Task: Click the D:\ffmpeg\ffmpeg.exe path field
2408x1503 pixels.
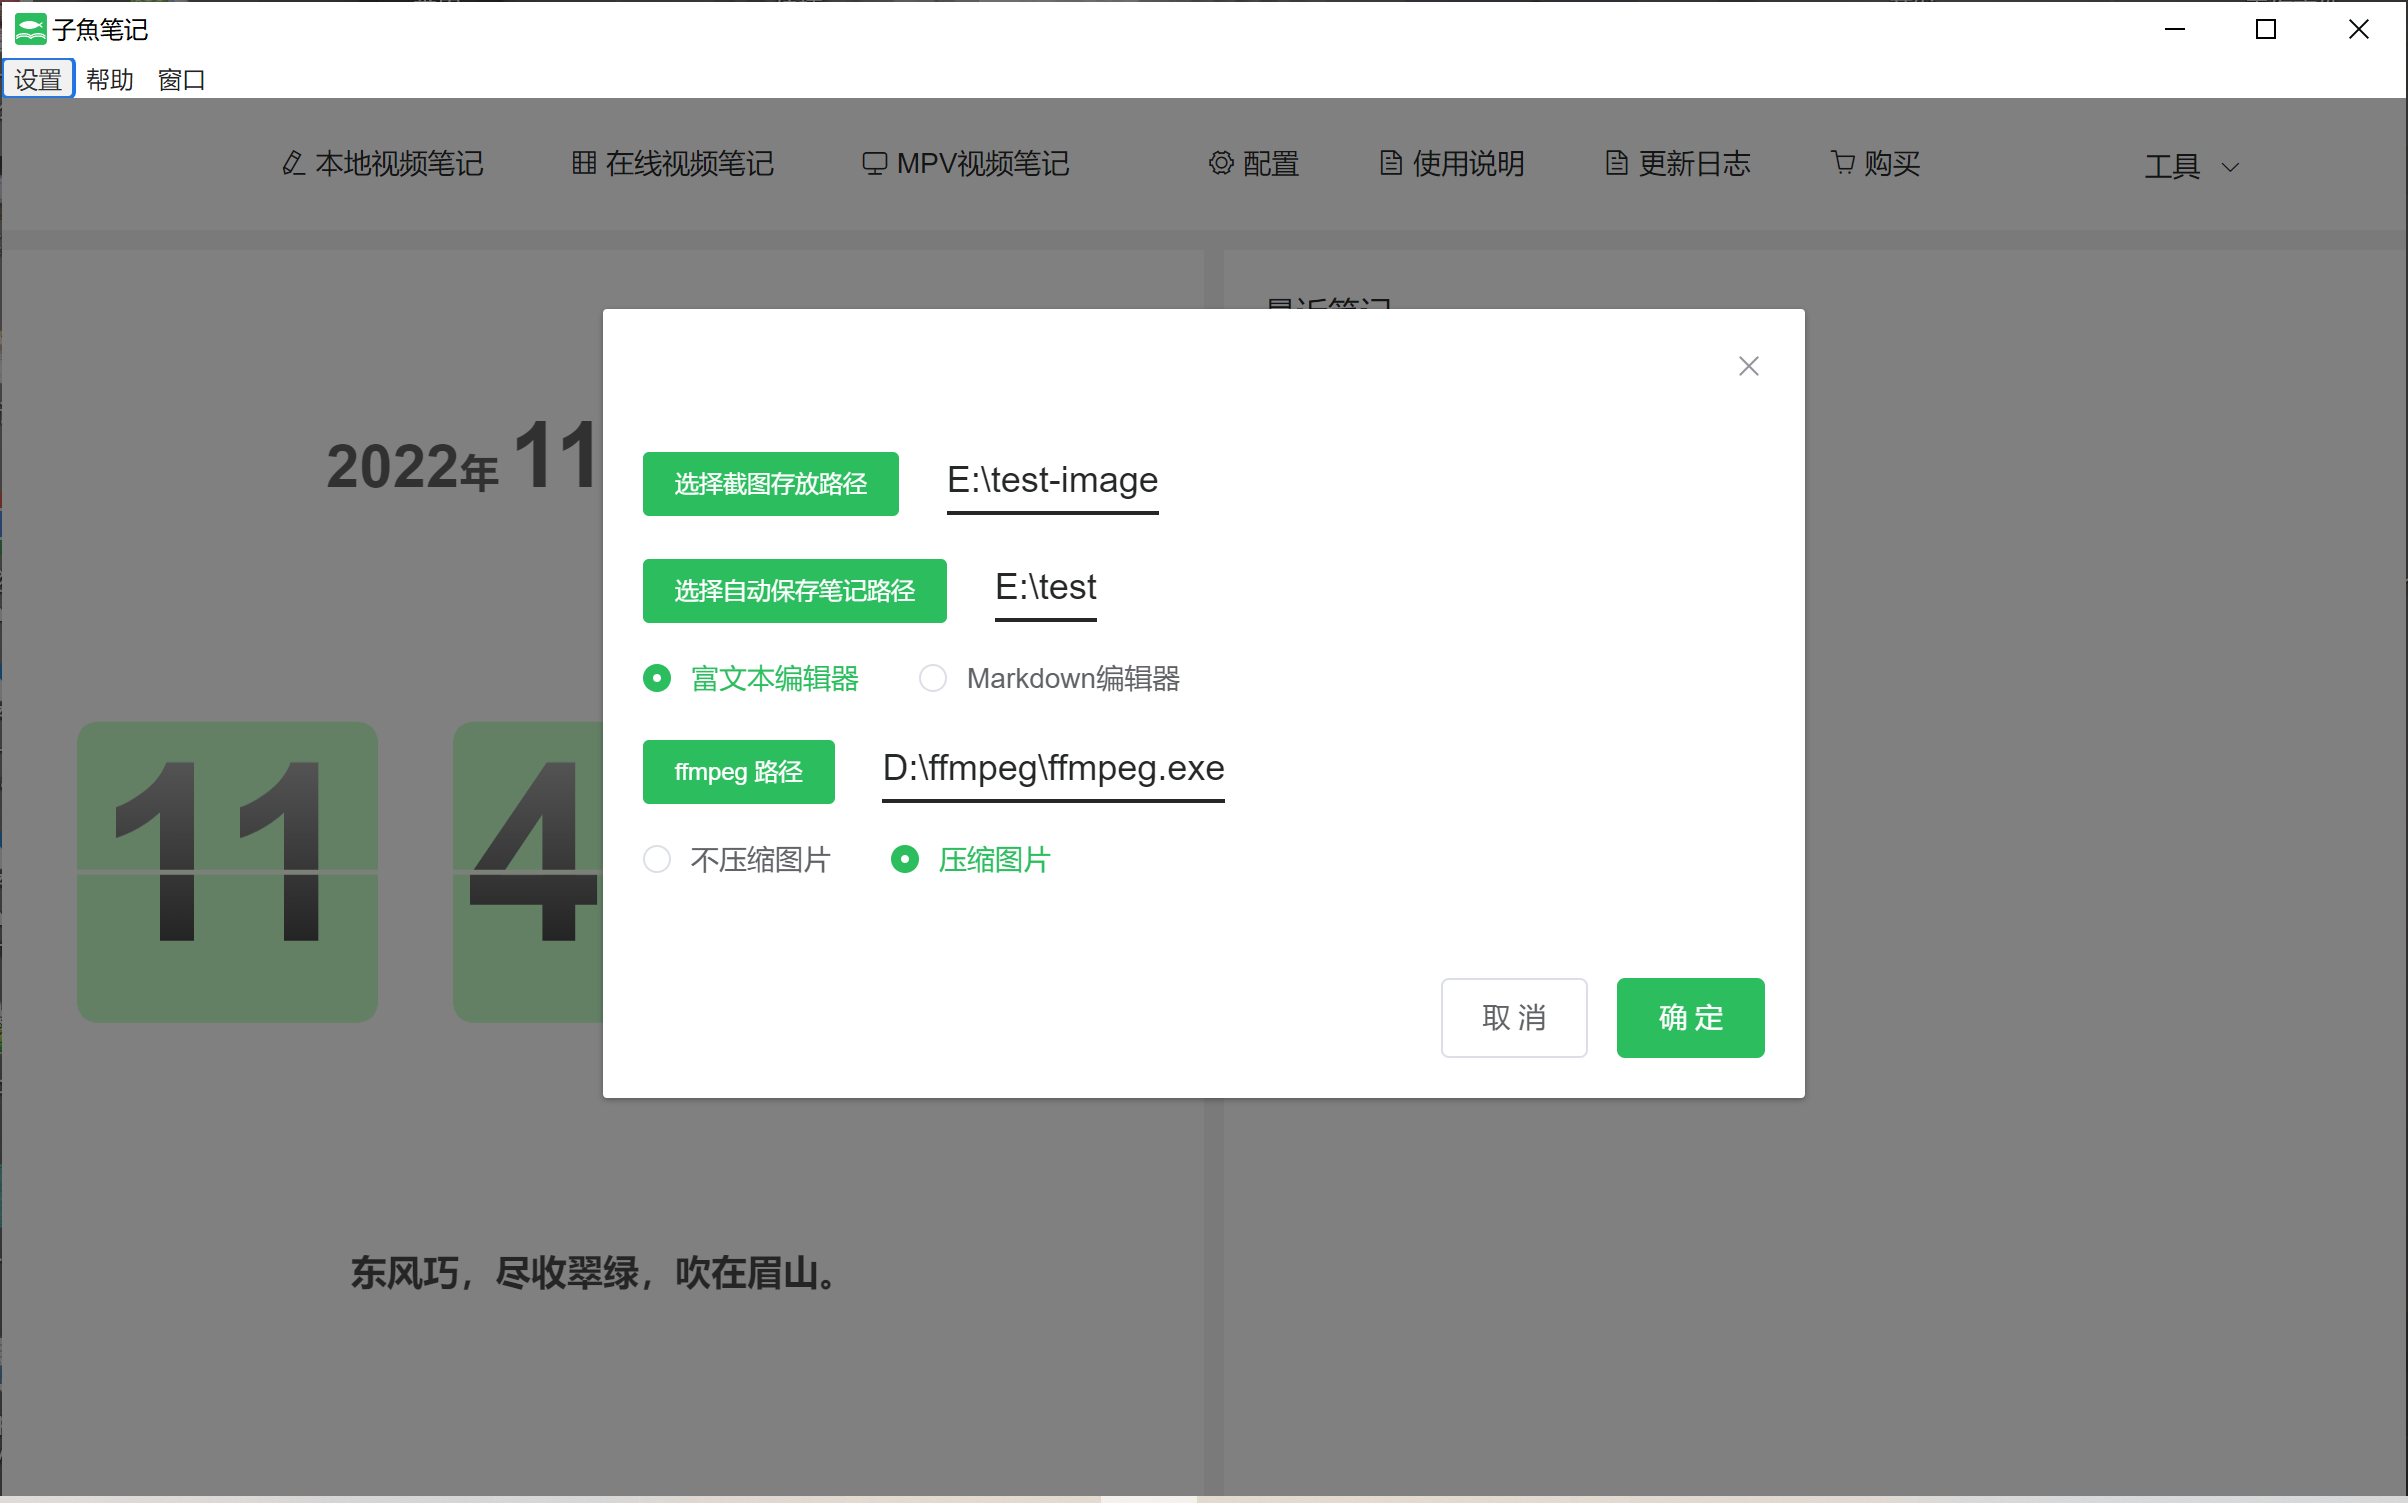Action: (1053, 769)
